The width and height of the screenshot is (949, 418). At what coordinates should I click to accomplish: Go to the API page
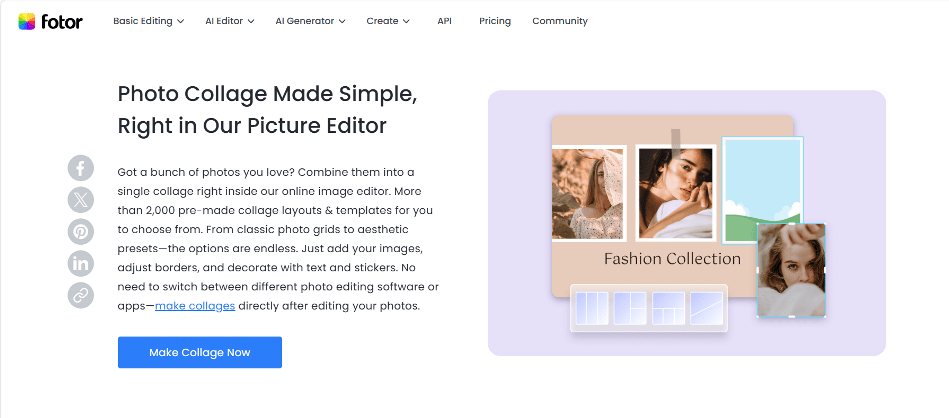coord(444,21)
